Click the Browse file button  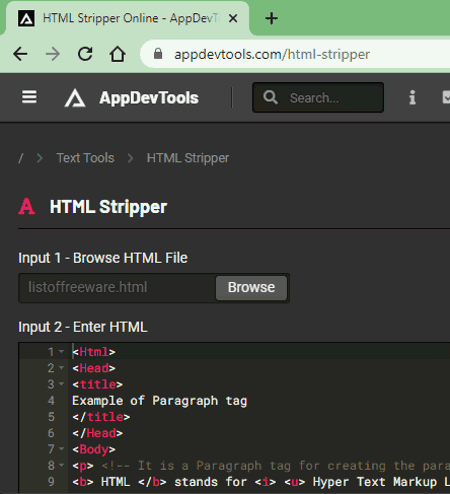point(251,287)
